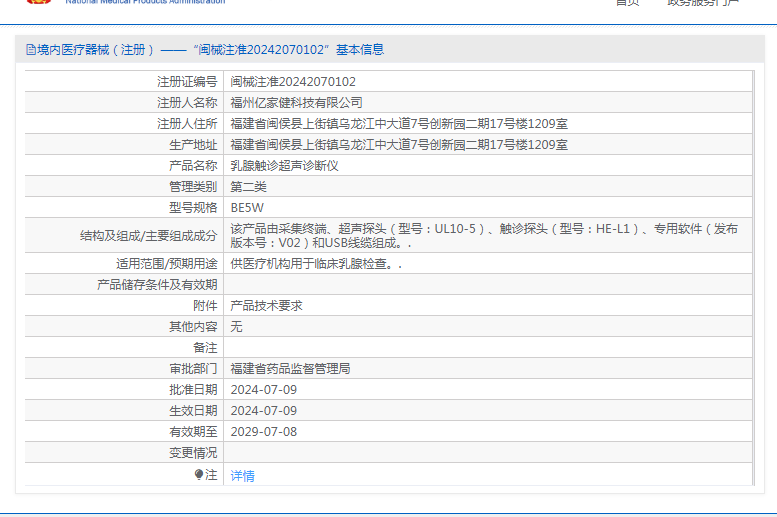
Task: Click the 批准日期 value 2024-07-09
Action: (264, 390)
